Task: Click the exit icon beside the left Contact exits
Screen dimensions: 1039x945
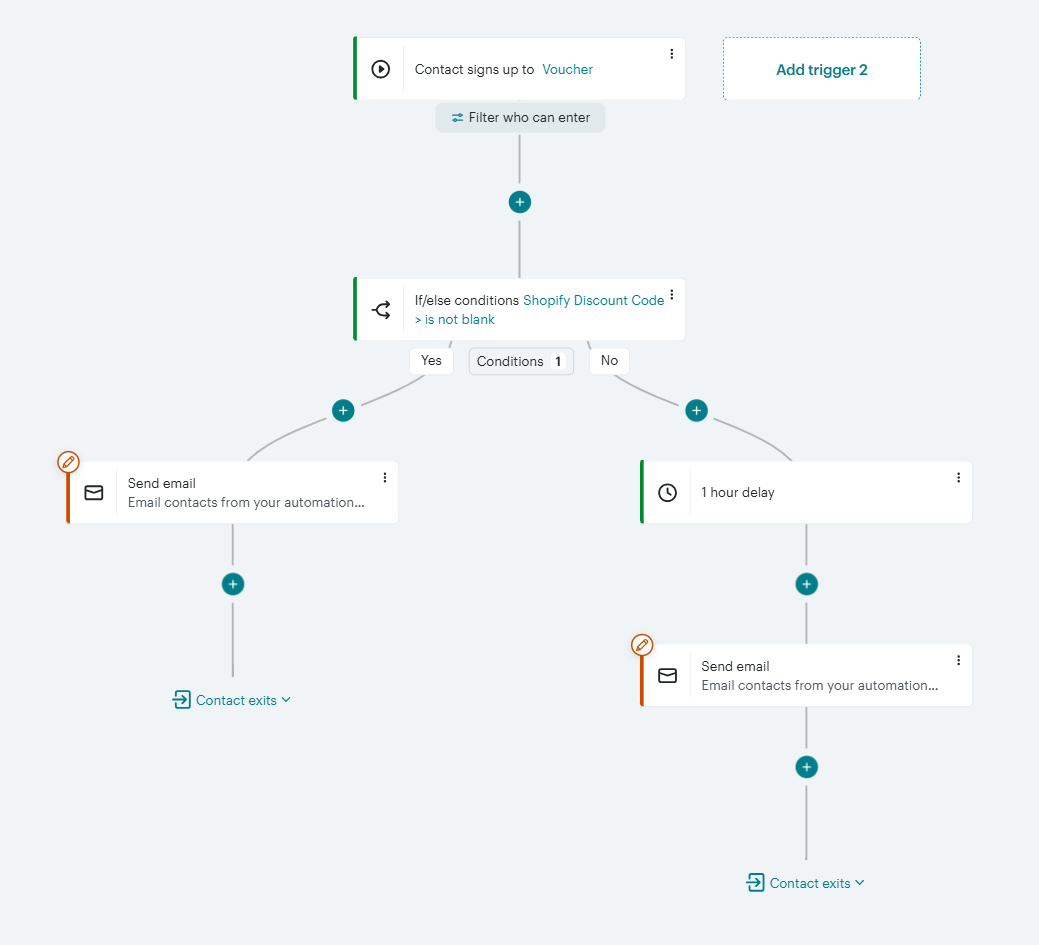Action: click(x=182, y=700)
